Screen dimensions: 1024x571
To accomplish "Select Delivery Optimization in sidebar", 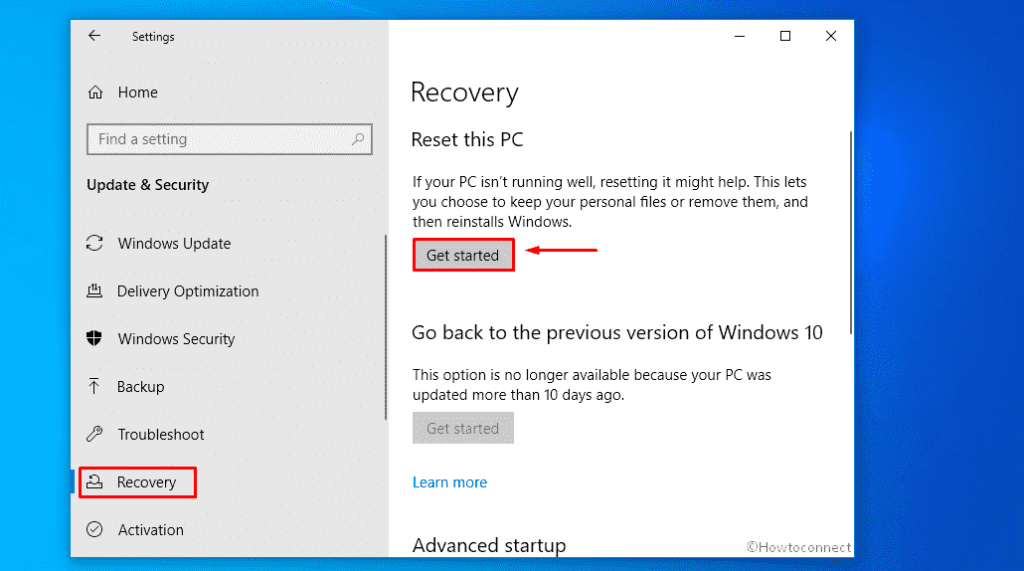I will click(188, 291).
